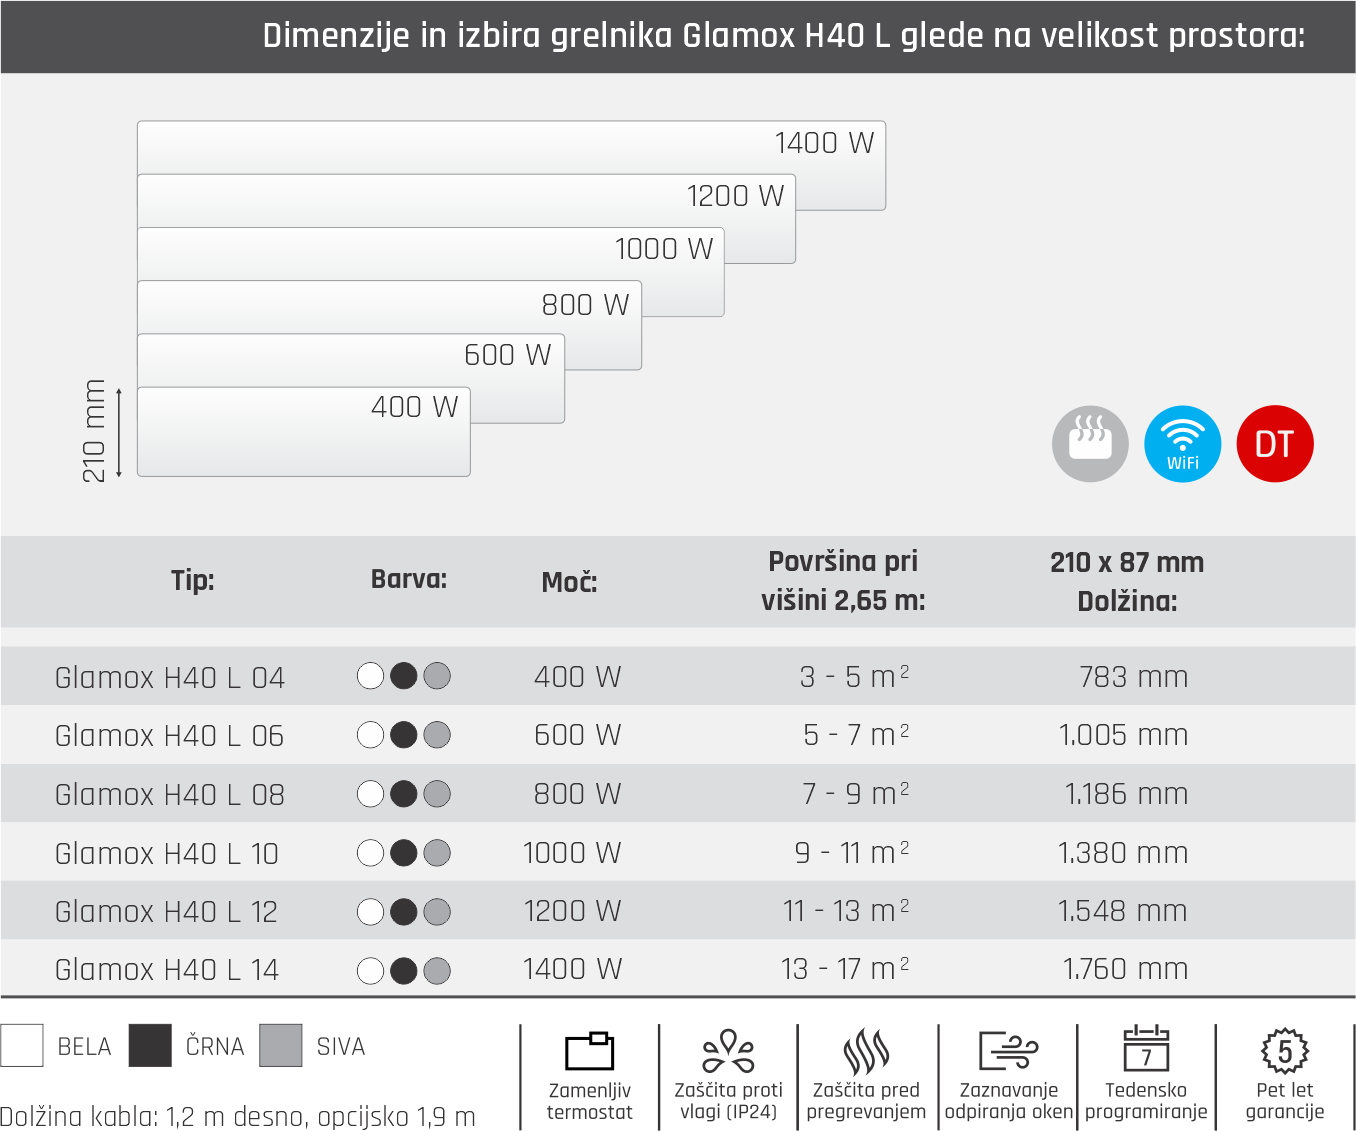Image resolution: width=1356 pixels, height=1131 pixels.
Task: Click the 1000 W heater panel illustration
Action: pos(430,254)
